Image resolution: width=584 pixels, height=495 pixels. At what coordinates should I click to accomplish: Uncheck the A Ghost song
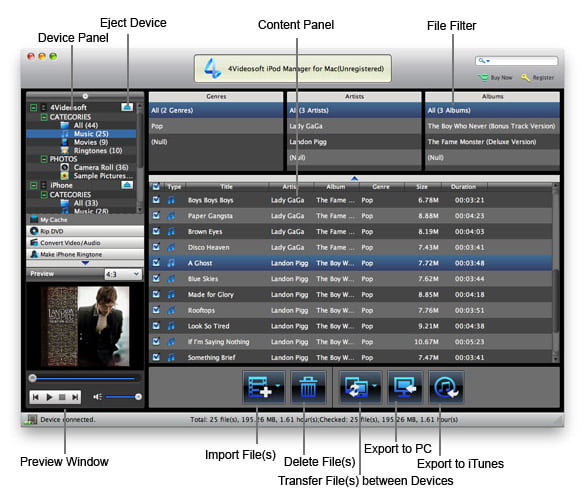point(156,263)
